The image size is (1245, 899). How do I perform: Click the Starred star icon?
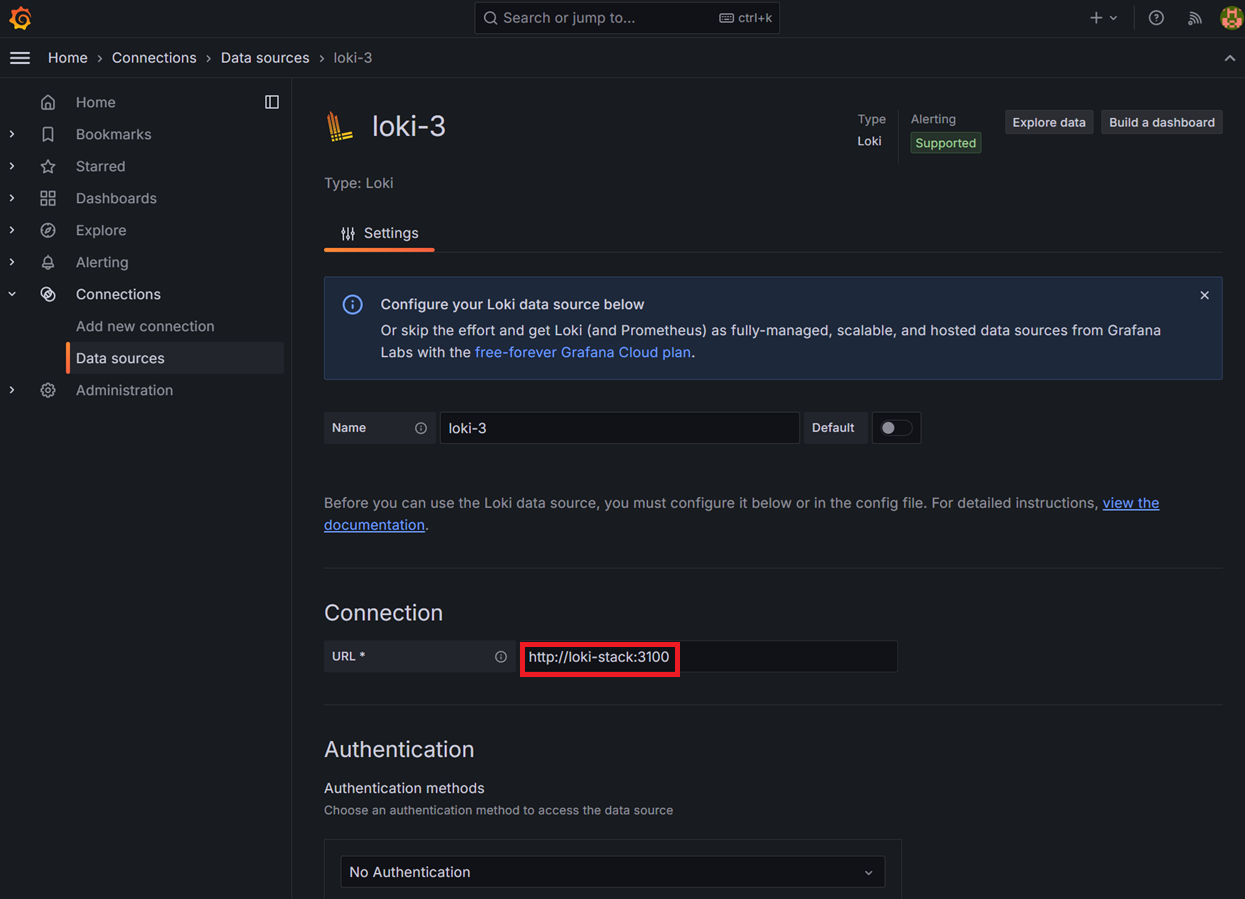(x=48, y=166)
